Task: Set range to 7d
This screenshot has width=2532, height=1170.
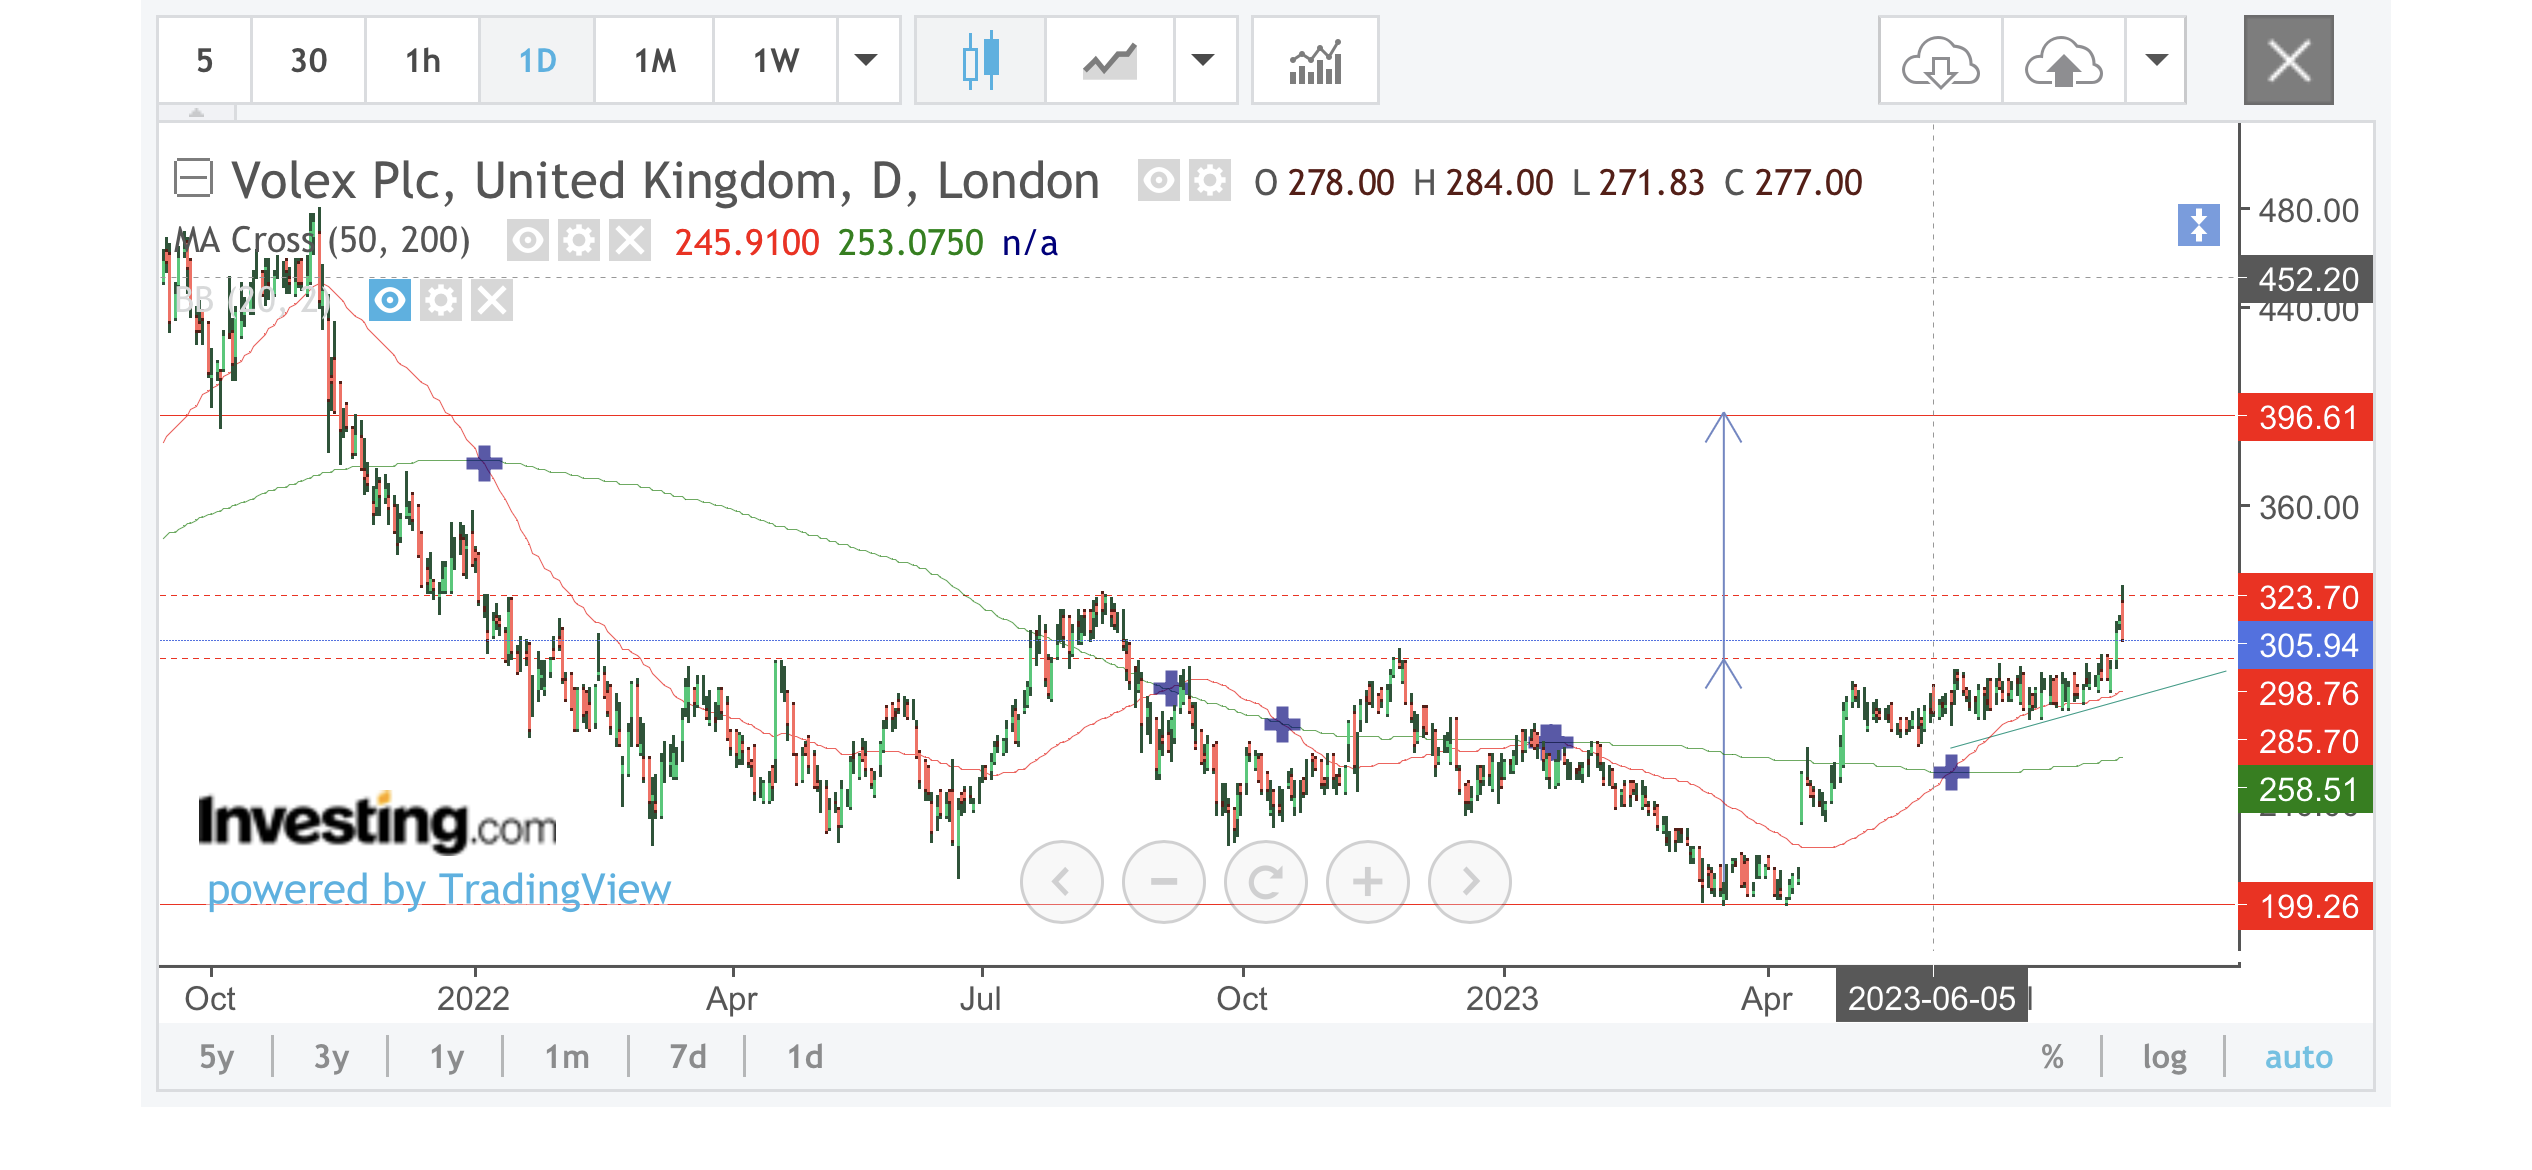Action: click(x=688, y=1056)
